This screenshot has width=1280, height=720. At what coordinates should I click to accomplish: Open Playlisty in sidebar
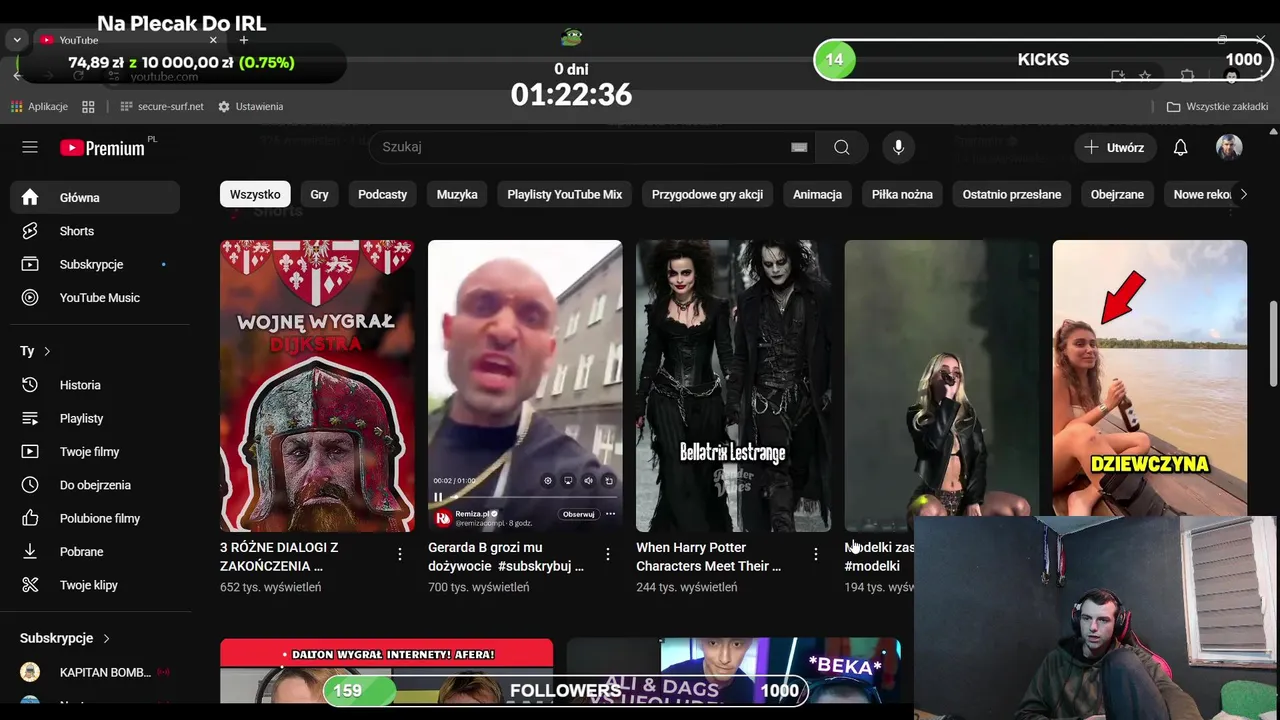tap(95, 418)
